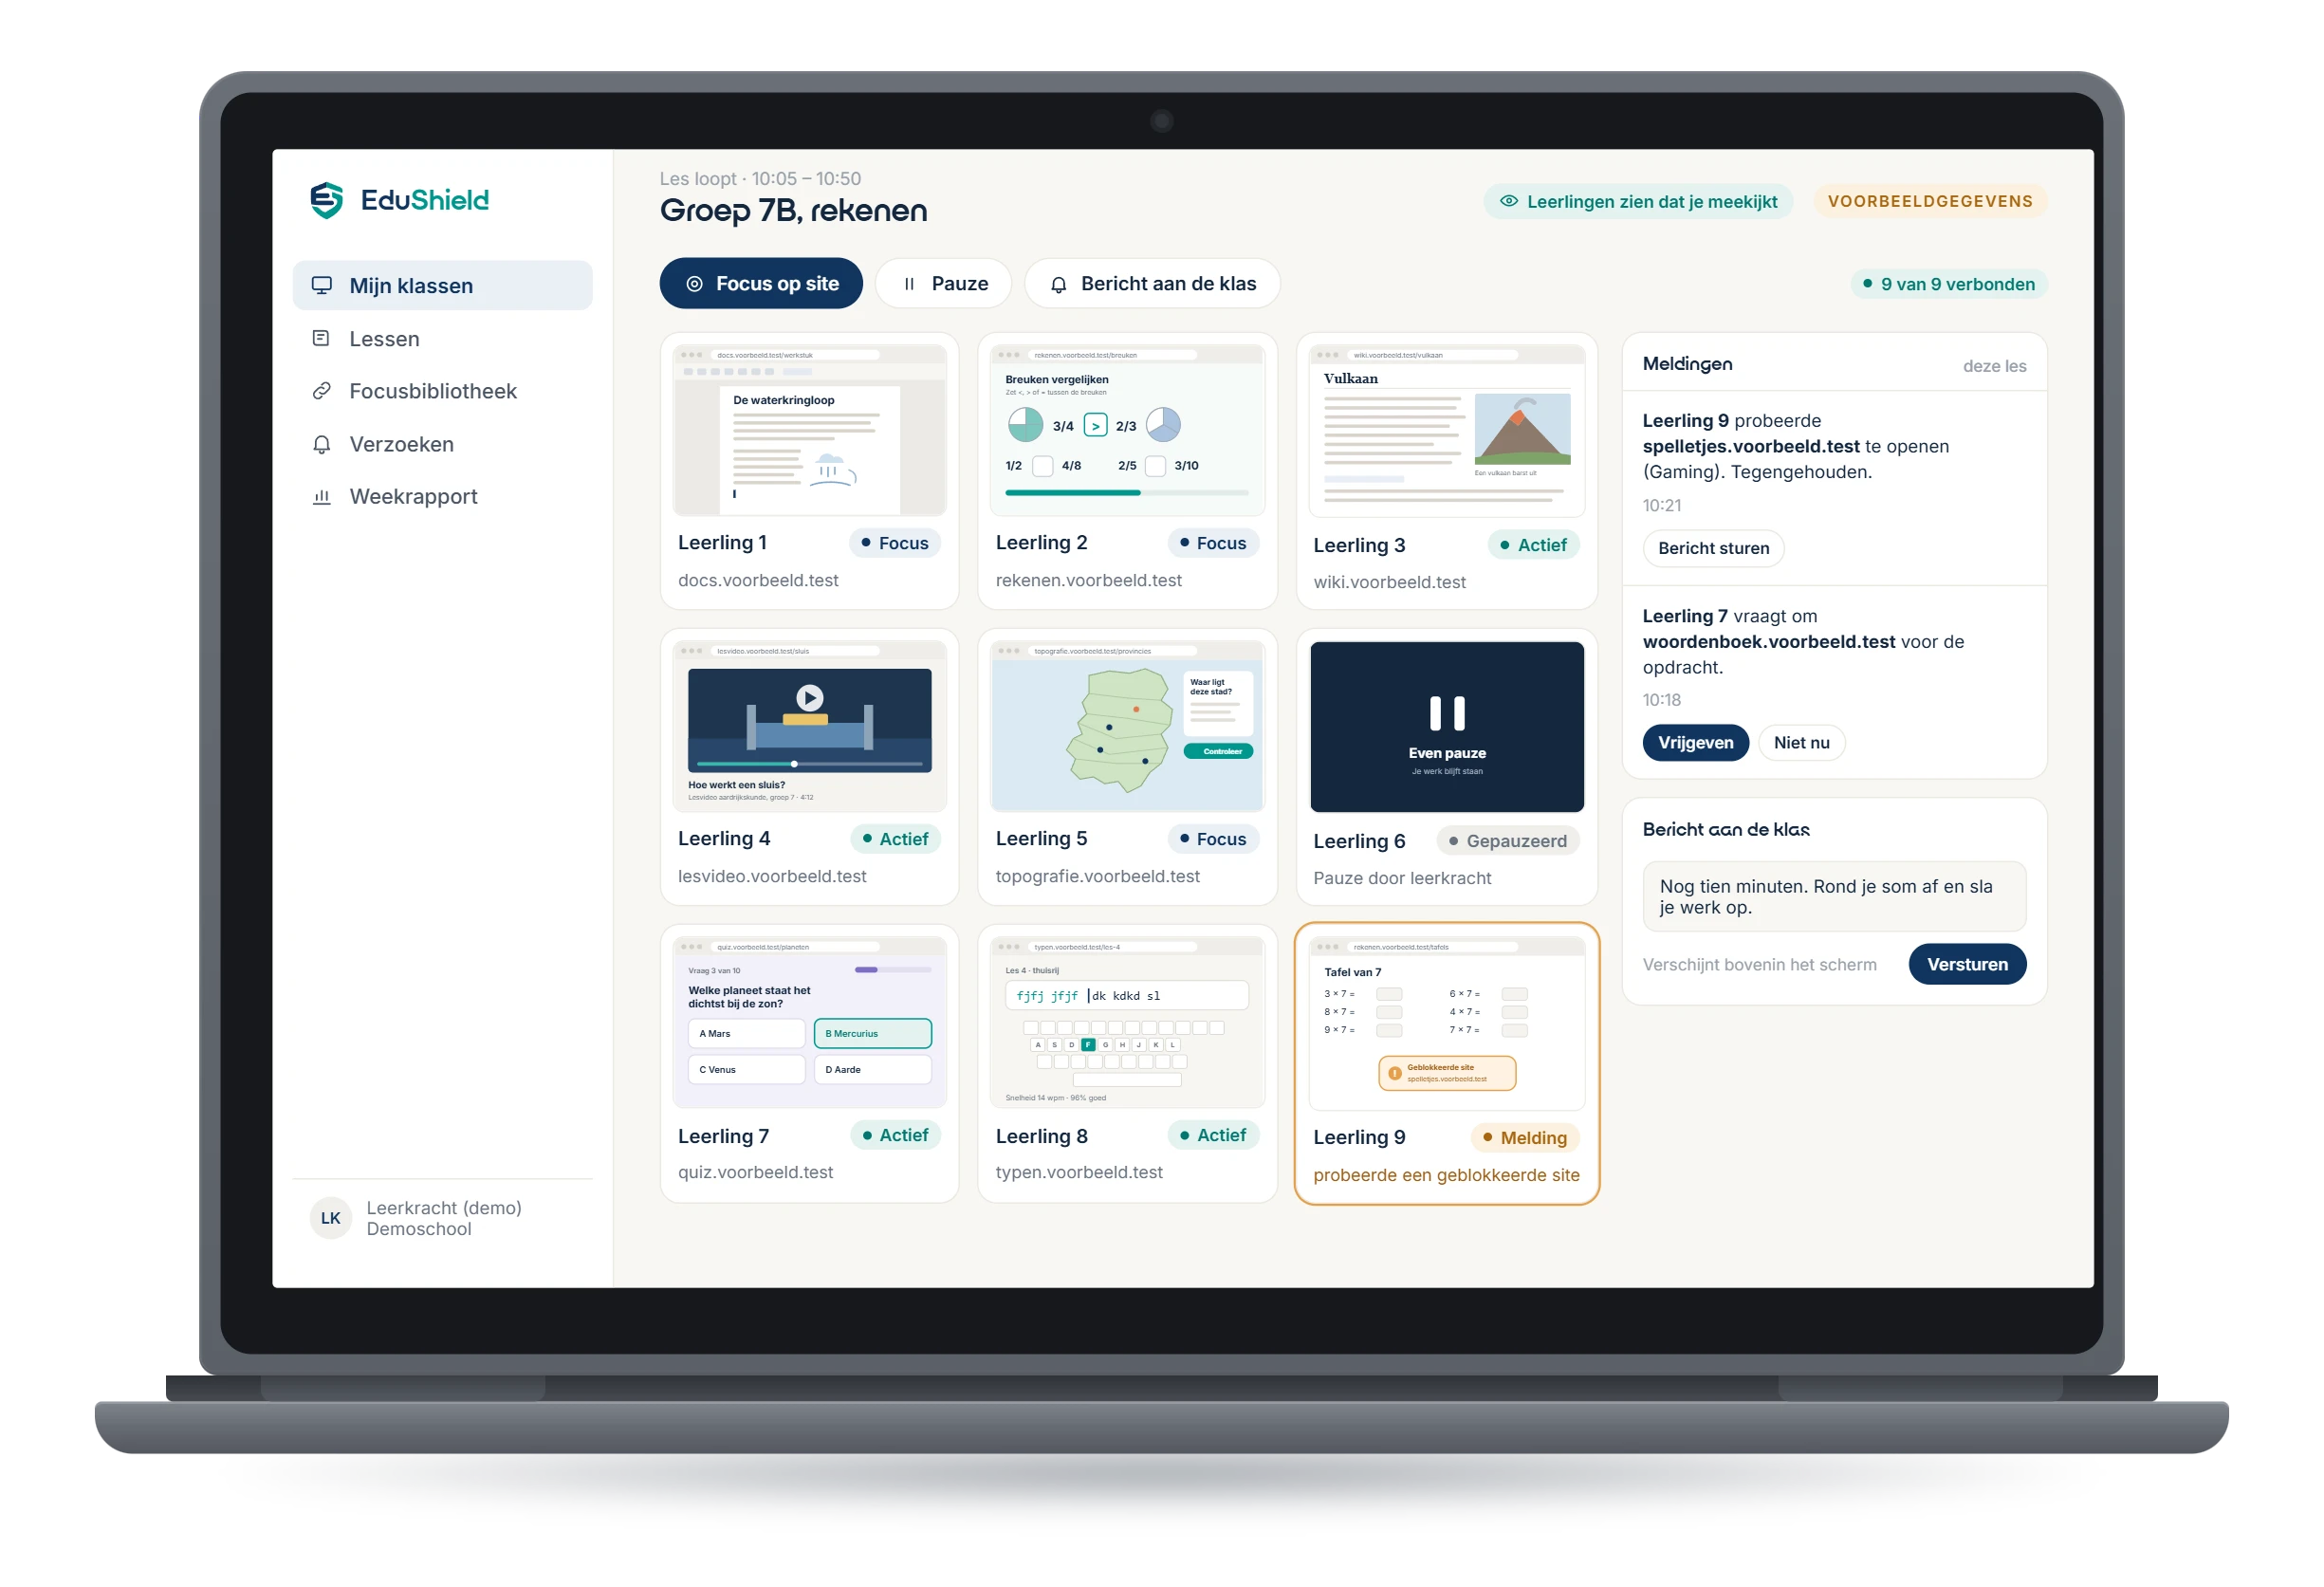2324x1587 pixels.
Task: Click the video progress bar in Leerling 4
Action: 809,764
